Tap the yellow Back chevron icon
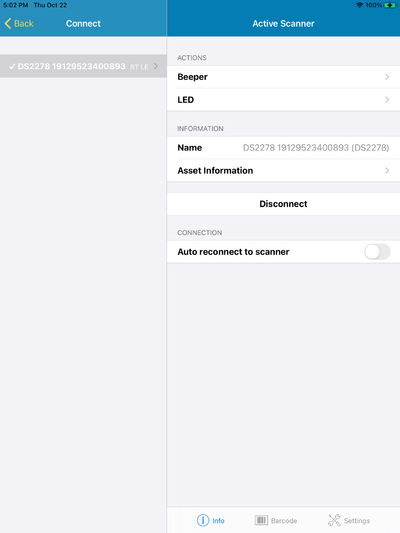Viewport: 400px width, 533px height. tap(8, 23)
